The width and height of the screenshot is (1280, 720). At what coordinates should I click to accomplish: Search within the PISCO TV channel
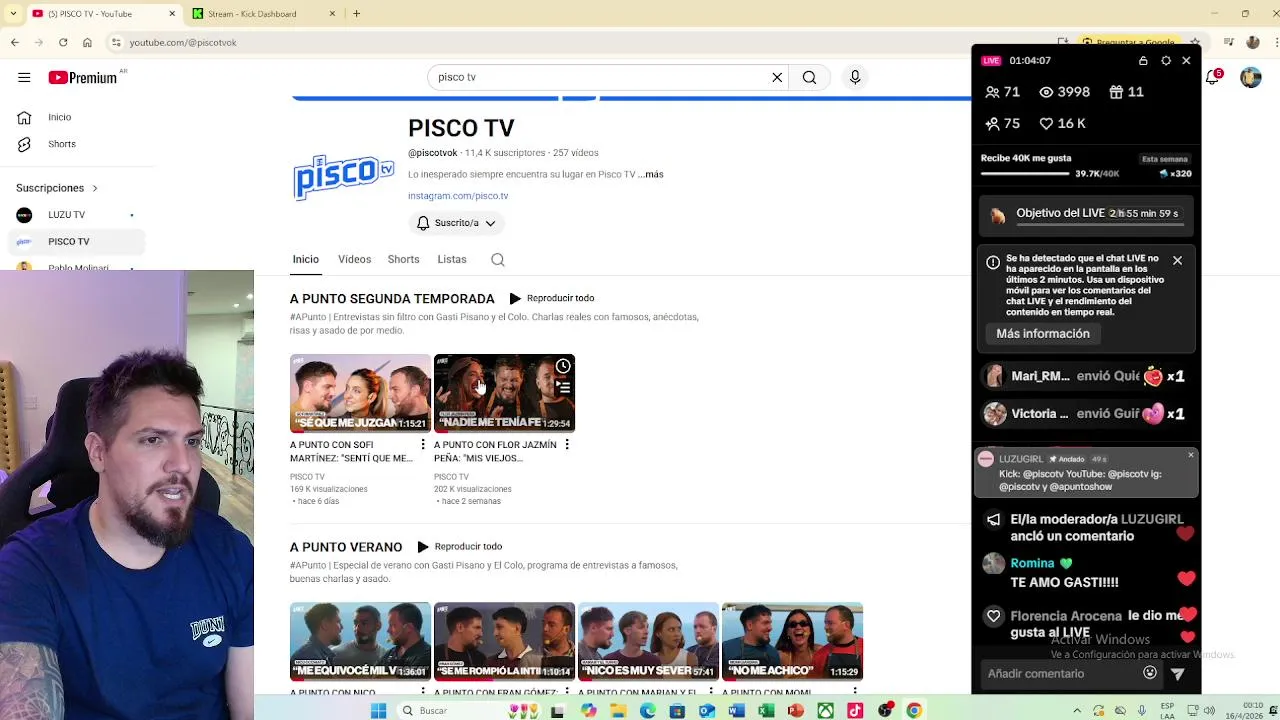coord(498,260)
